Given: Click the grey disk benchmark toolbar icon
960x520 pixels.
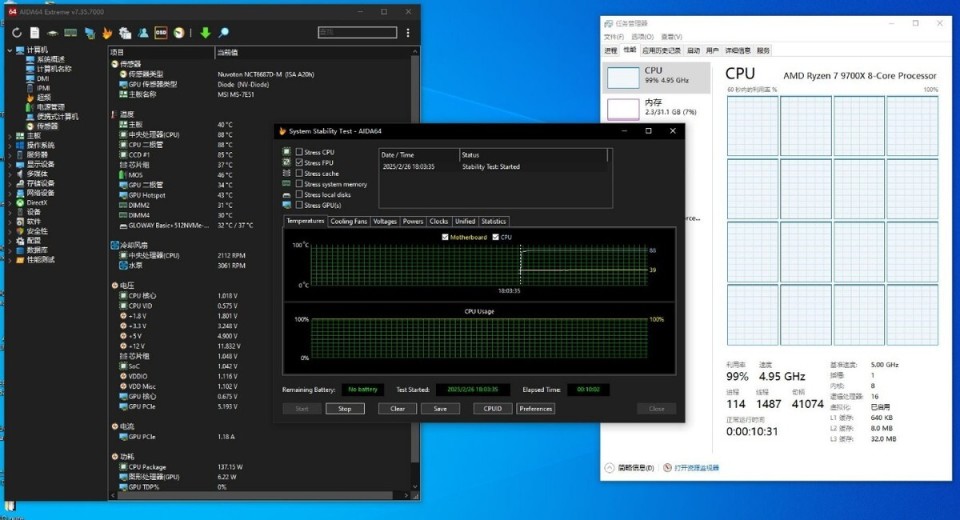Looking at the screenshot, I should click(125, 33).
